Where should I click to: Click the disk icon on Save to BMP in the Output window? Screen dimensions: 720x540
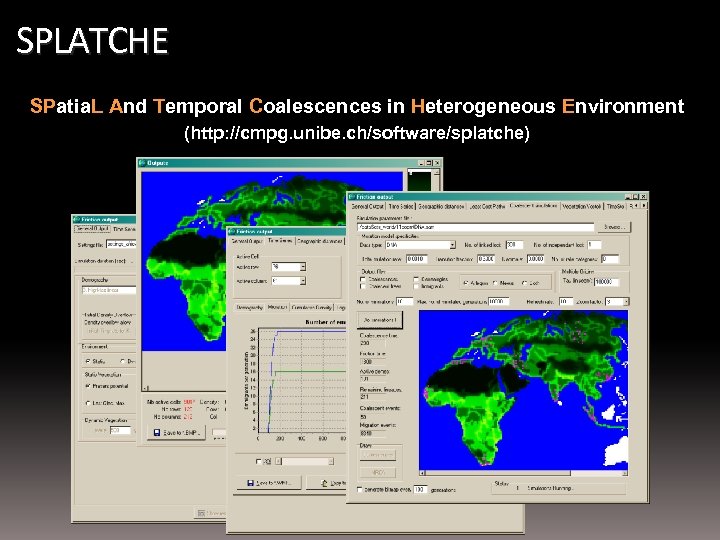click(x=157, y=433)
